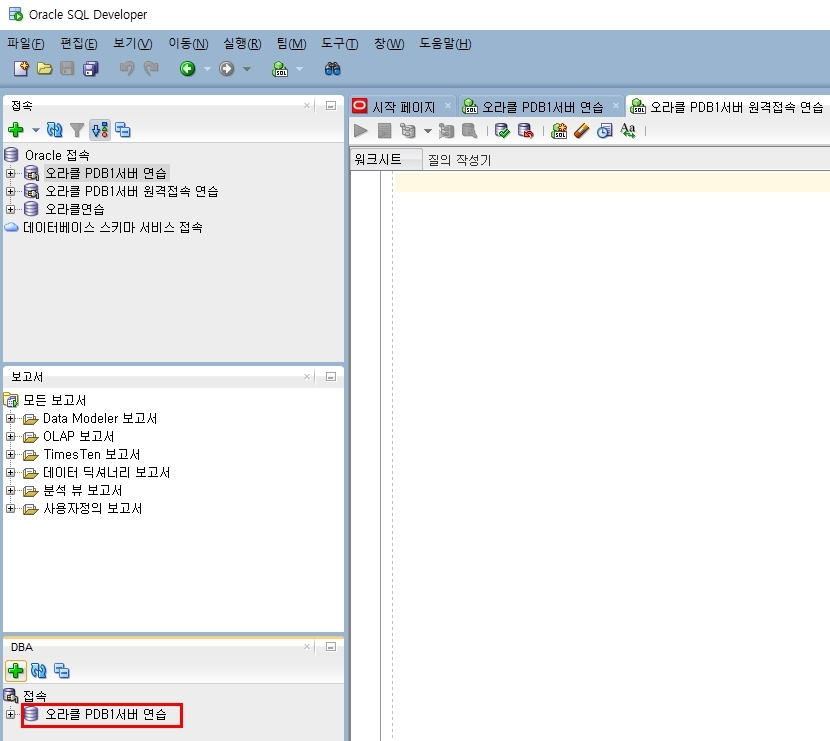830x741 pixels.
Task: Open the 이동(N) menu
Action: [x=188, y=43]
